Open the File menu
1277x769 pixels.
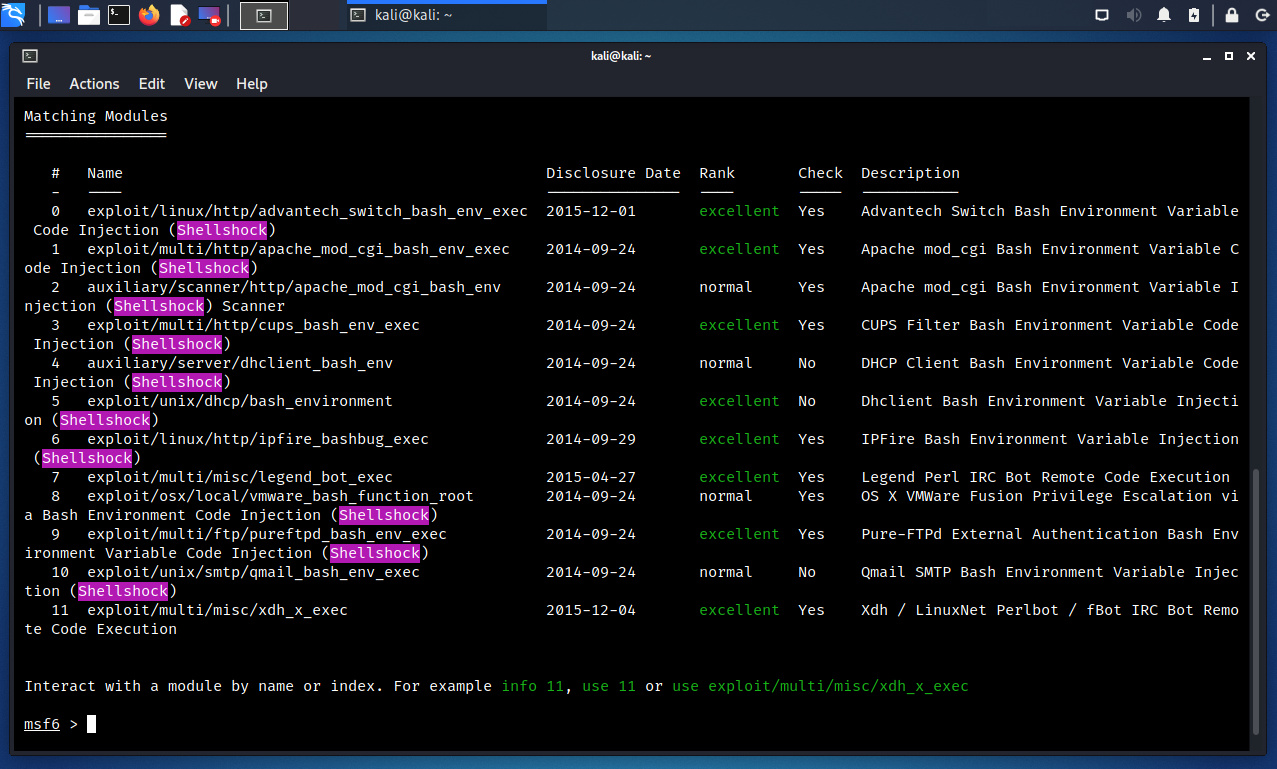[38, 84]
